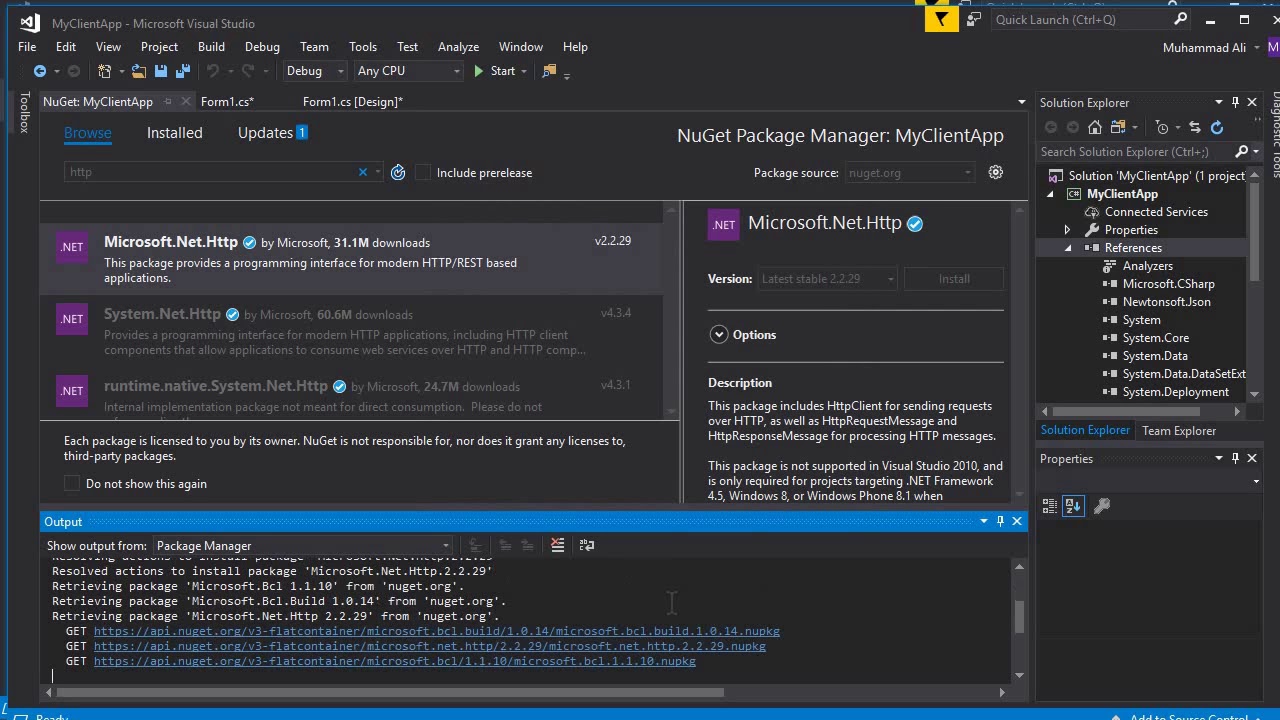Save the current file using disk icon

click(161, 71)
